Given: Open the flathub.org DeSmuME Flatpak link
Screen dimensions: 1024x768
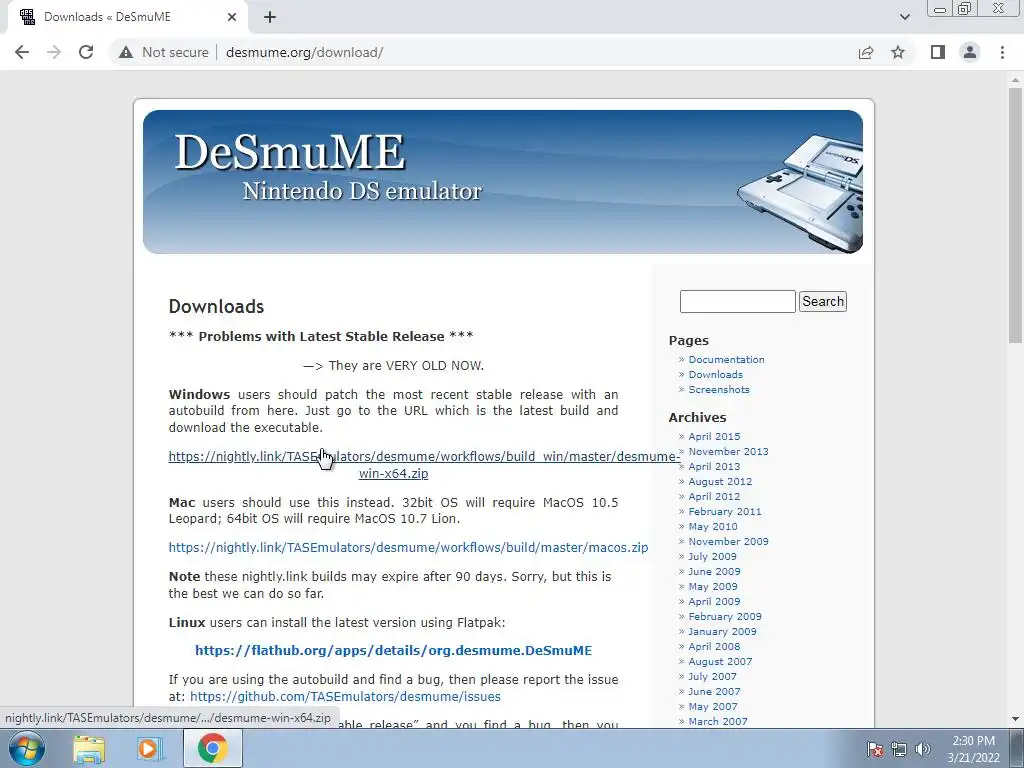Looking at the screenshot, I should pos(393,650).
